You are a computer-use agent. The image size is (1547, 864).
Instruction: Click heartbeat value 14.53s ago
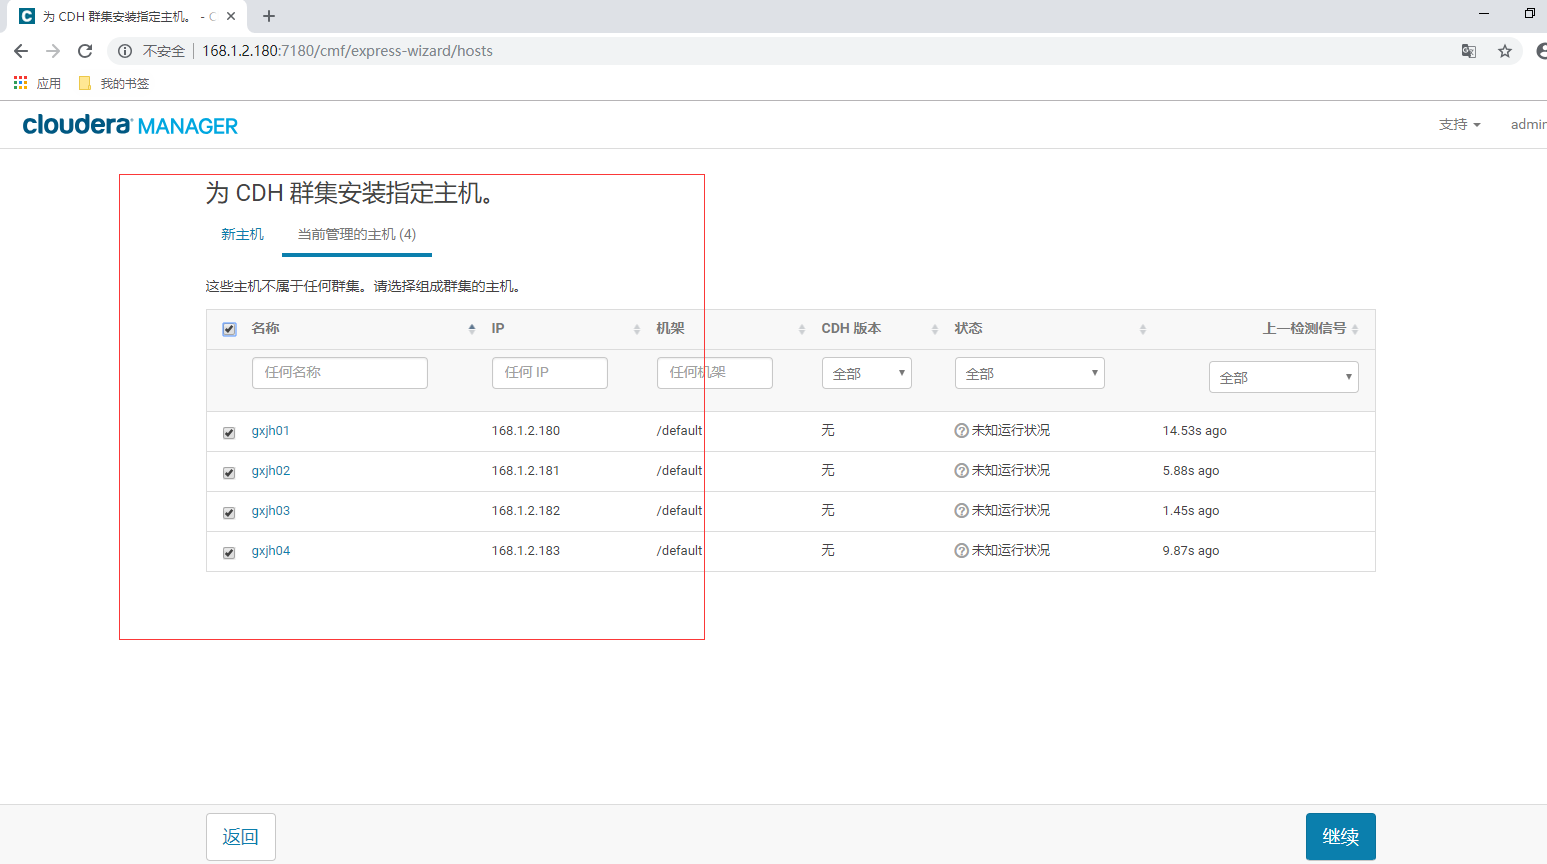click(1195, 431)
